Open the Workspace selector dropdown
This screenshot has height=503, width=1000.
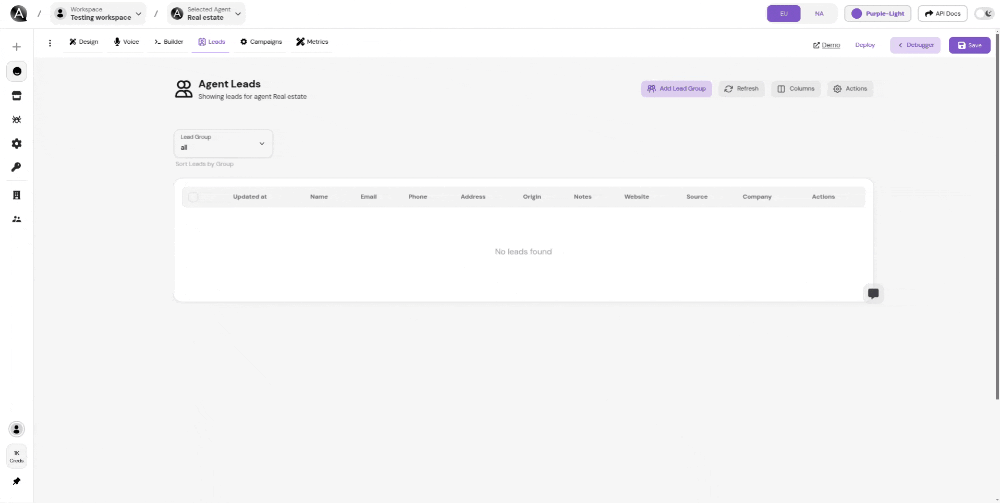(98, 13)
